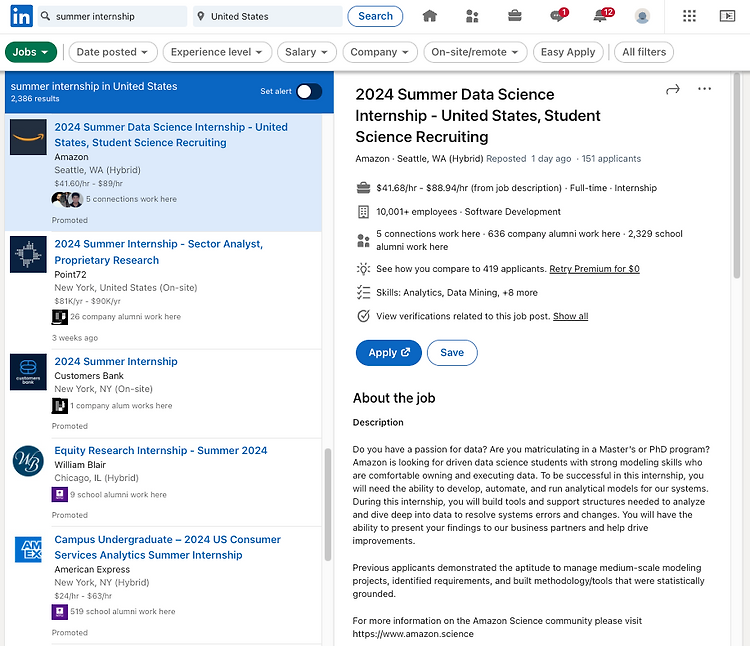Click the search magnifier icon
The height and width of the screenshot is (646, 750).
(x=45, y=16)
